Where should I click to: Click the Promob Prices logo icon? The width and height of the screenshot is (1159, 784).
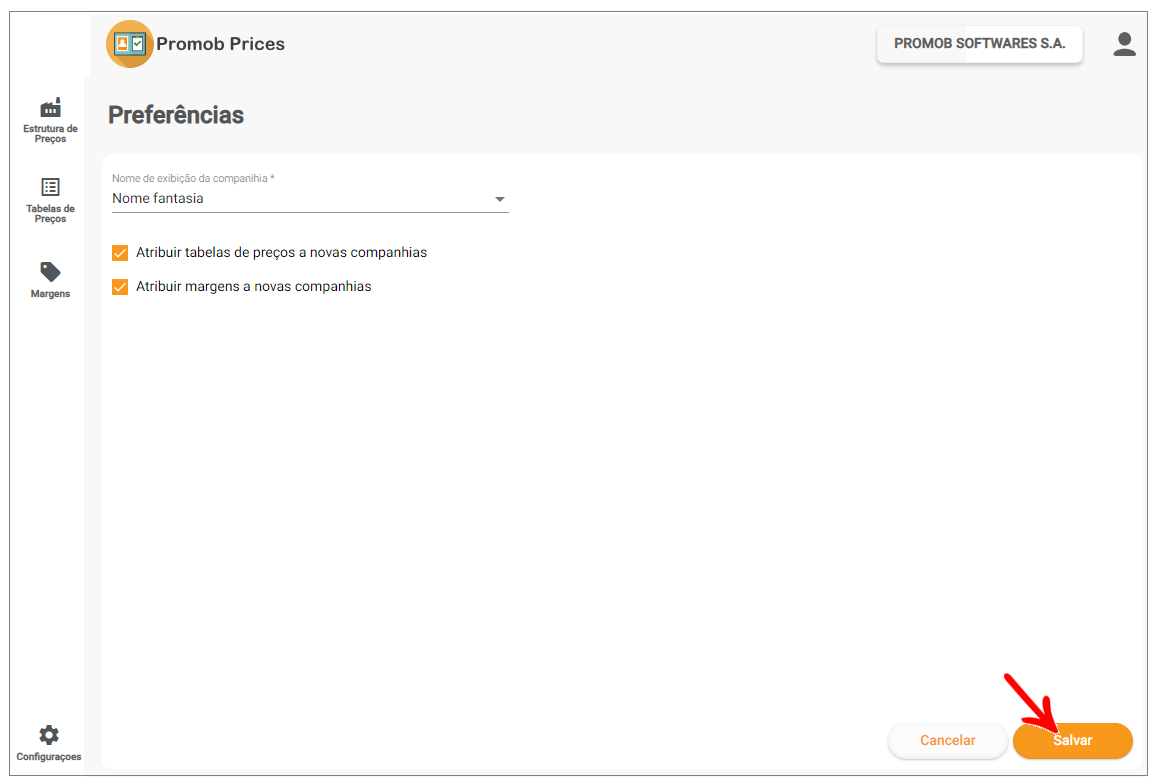[x=130, y=44]
